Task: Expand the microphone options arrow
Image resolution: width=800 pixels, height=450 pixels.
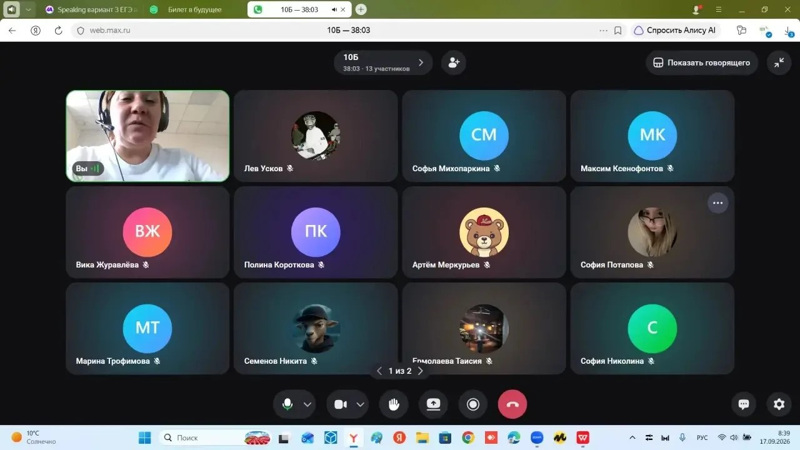Action: point(308,405)
